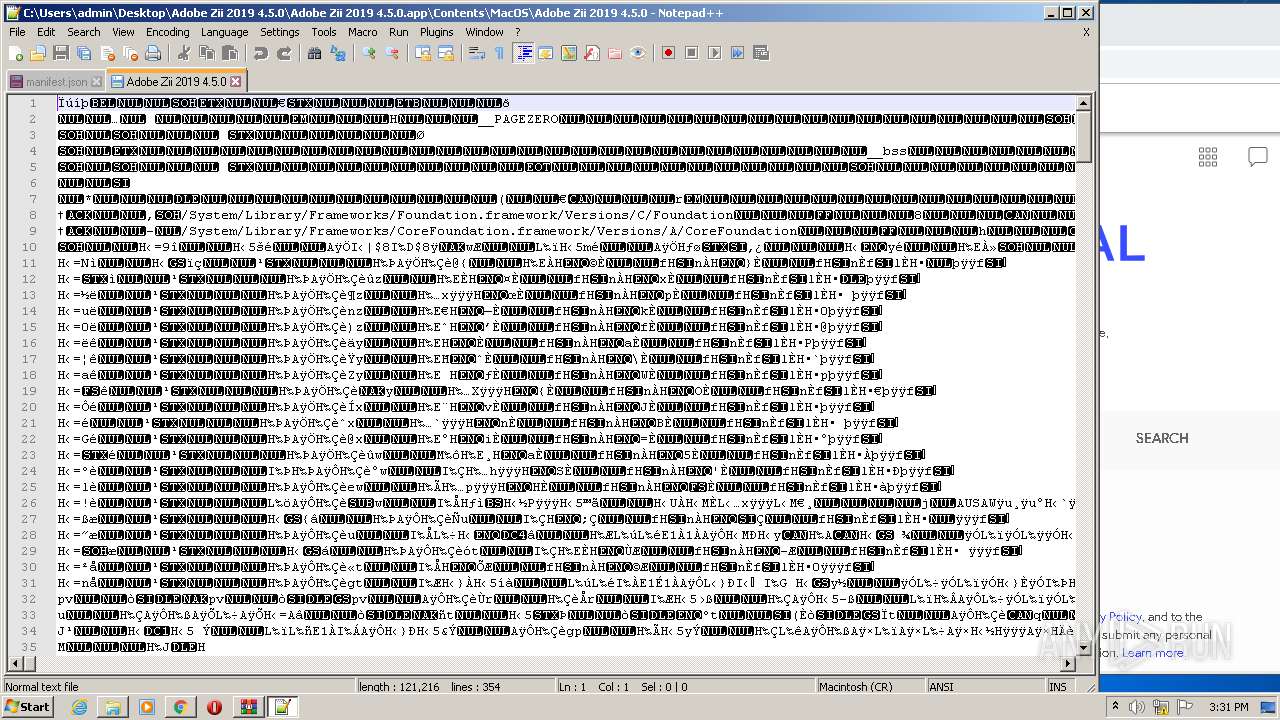Viewport: 1280px width, 720px height.
Task: Open Internet Explorer from the taskbar
Action: pos(79,707)
